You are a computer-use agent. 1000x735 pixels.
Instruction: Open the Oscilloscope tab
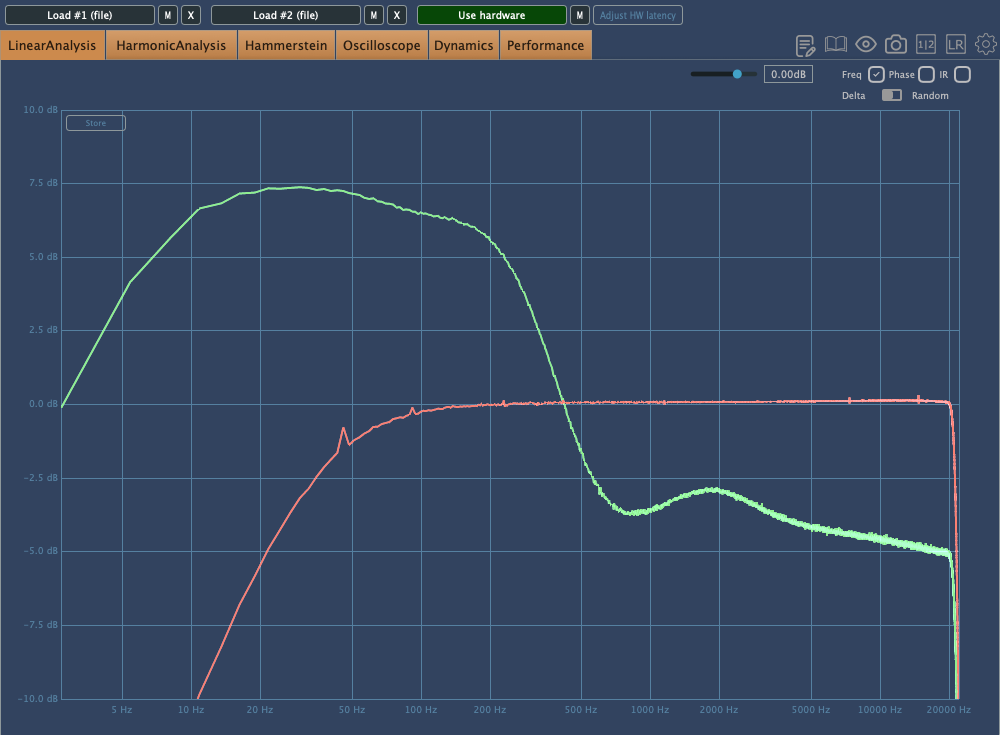pyautogui.click(x=383, y=46)
